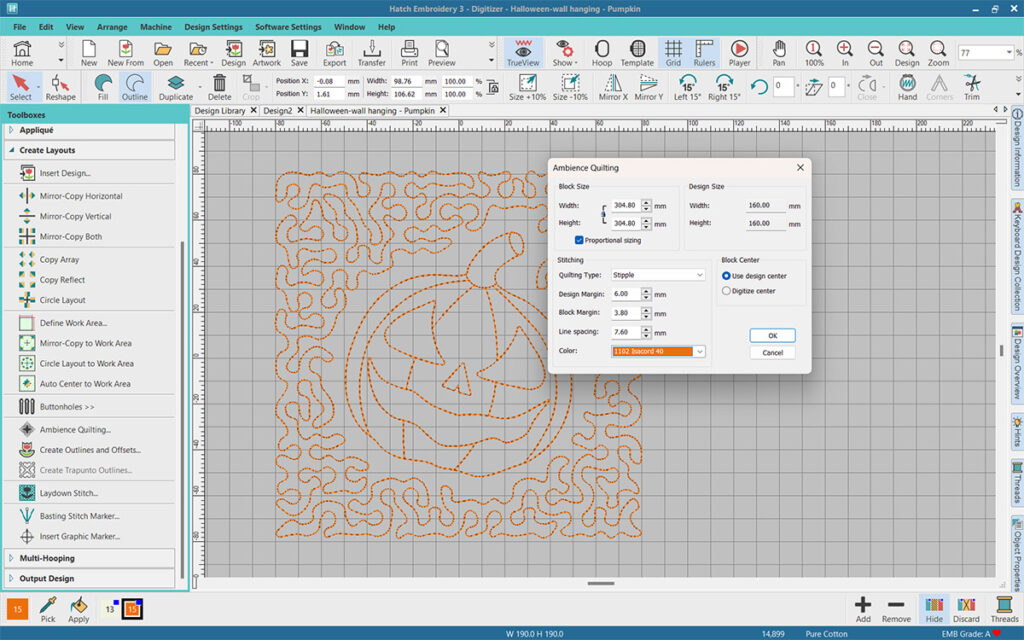Select the Reshape tool

coord(60,87)
